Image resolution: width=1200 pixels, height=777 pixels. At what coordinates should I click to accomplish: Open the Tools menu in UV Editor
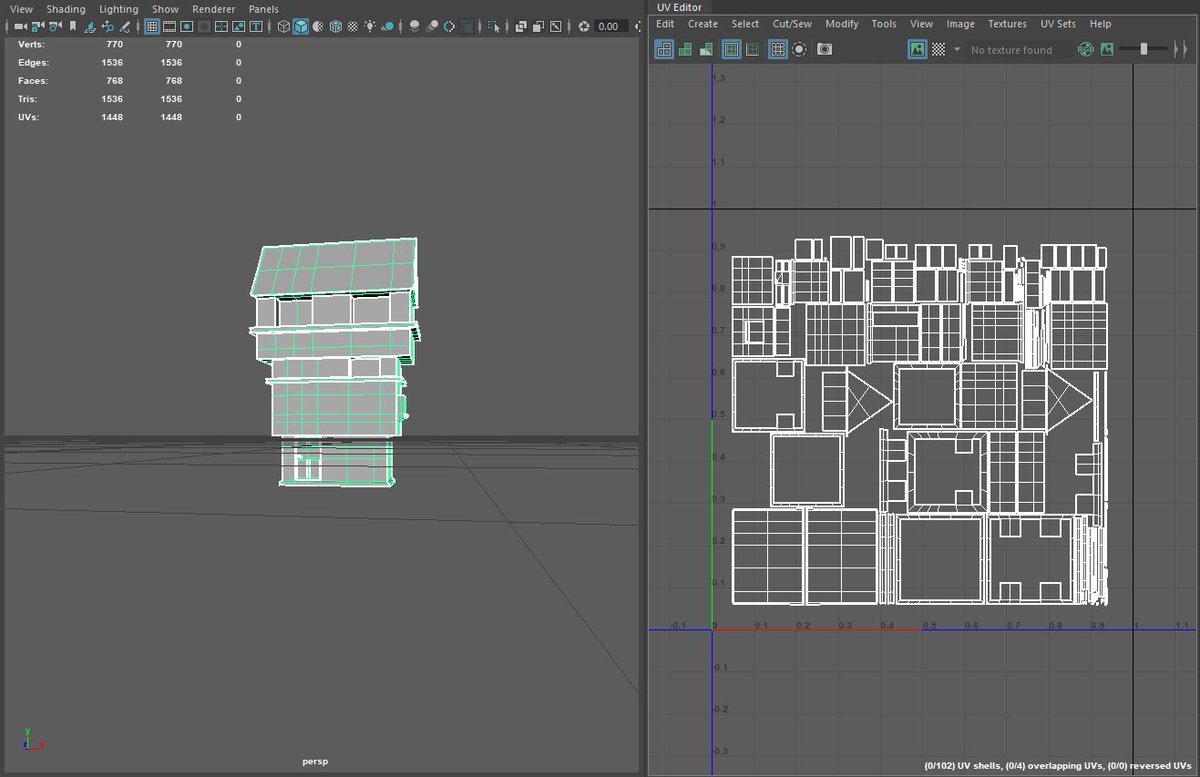coord(884,24)
